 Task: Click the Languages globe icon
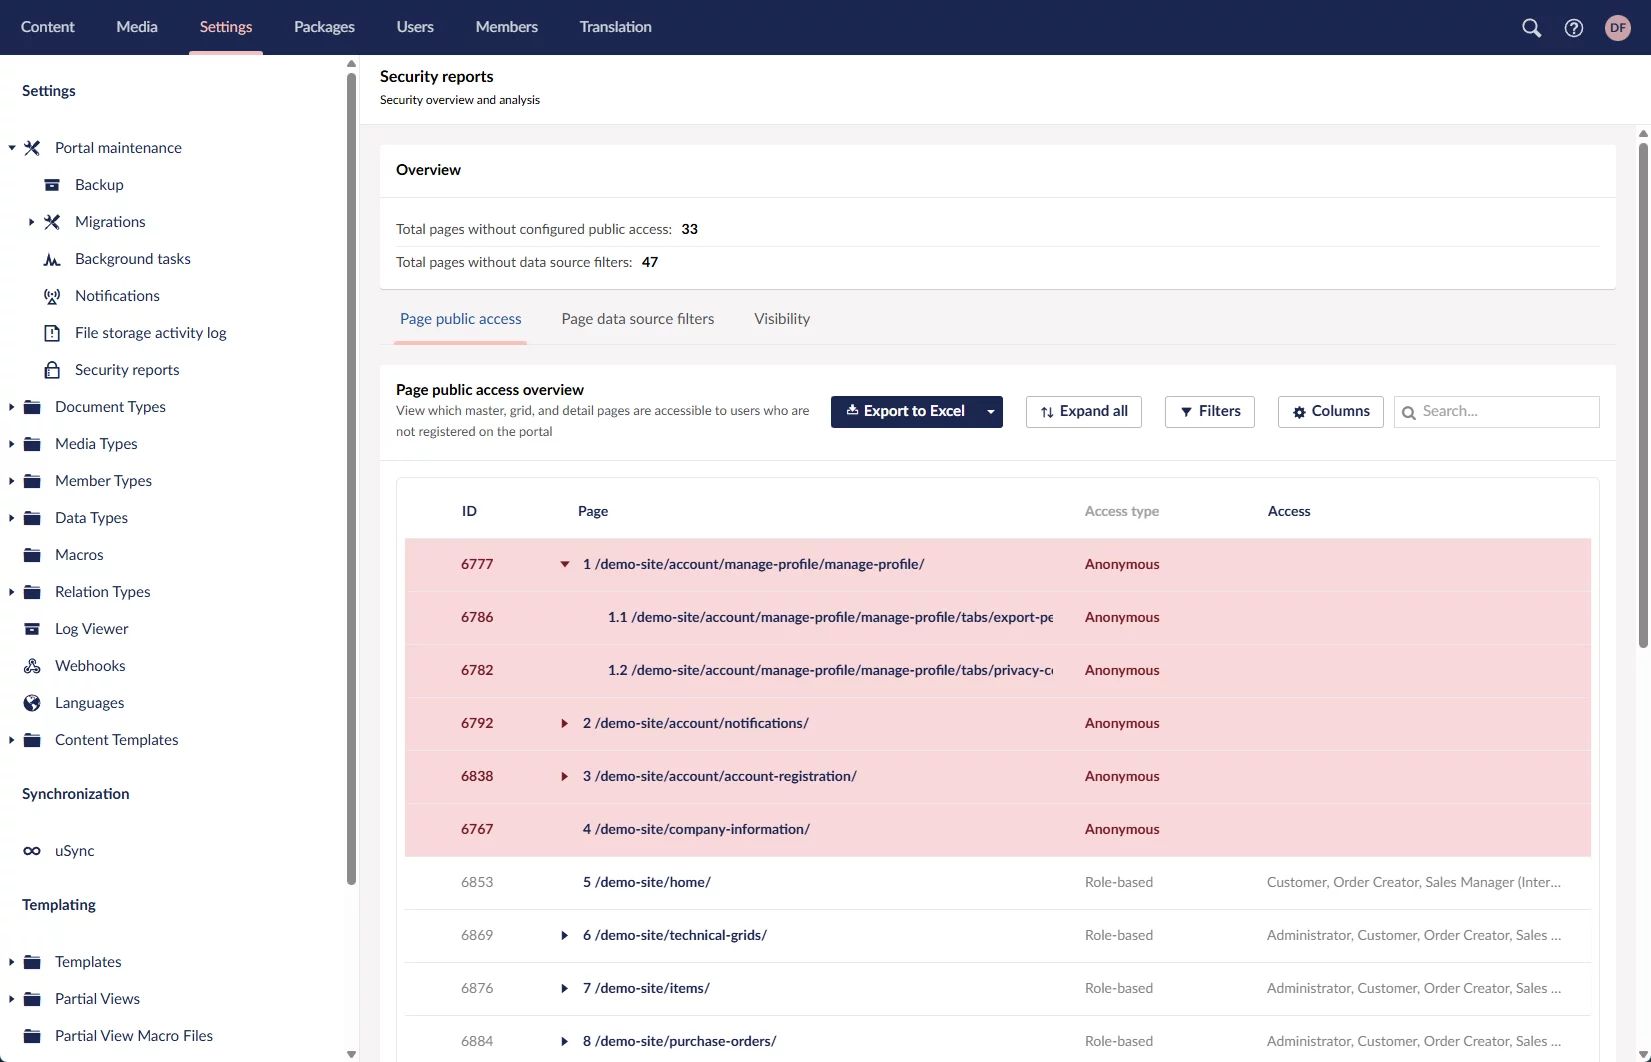tap(32, 703)
